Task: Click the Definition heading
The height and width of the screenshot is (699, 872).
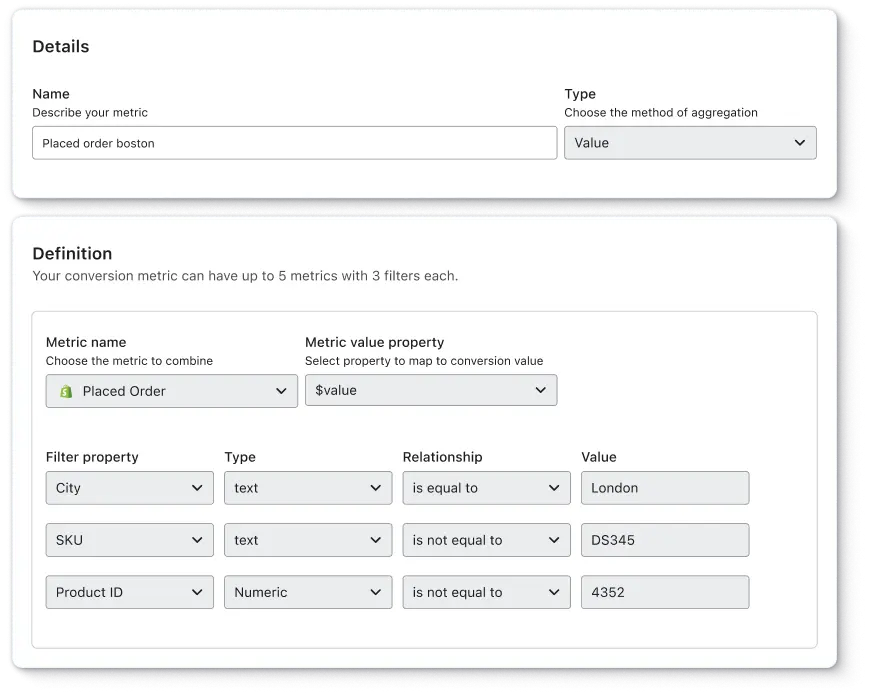Action: [72, 254]
